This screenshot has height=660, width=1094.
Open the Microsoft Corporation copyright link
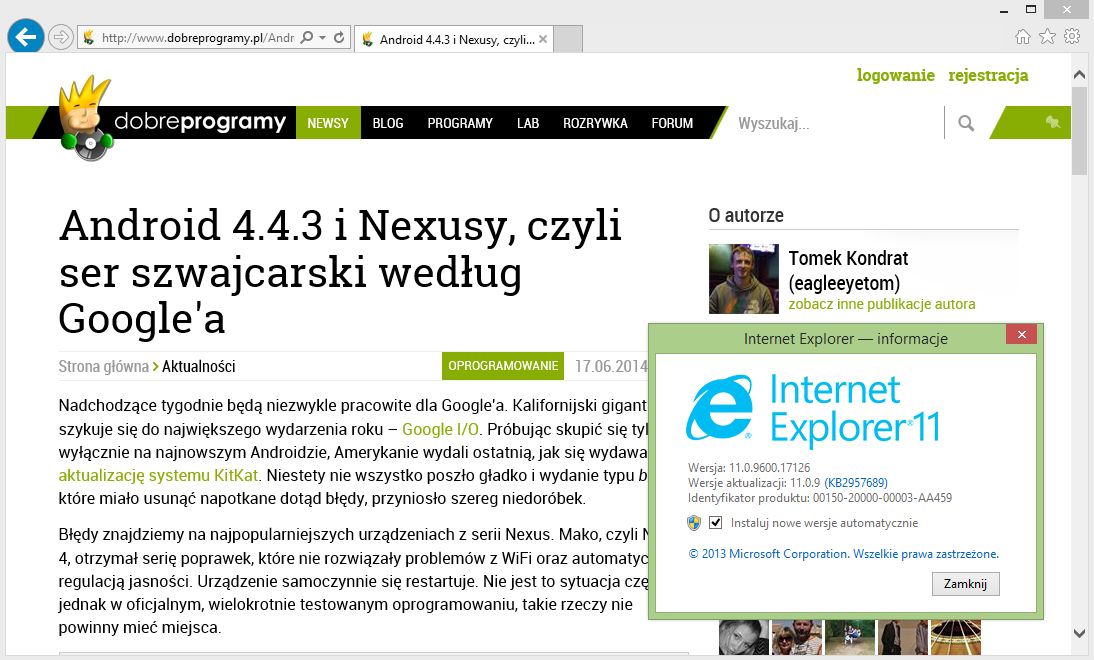(x=844, y=554)
